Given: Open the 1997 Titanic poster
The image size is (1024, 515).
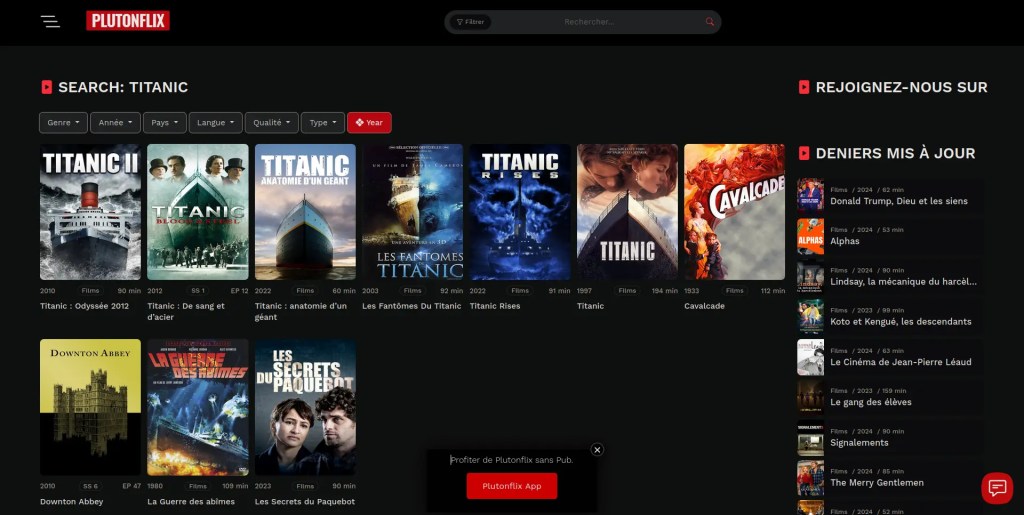Looking at the screenshot, I should pos(628,212).
